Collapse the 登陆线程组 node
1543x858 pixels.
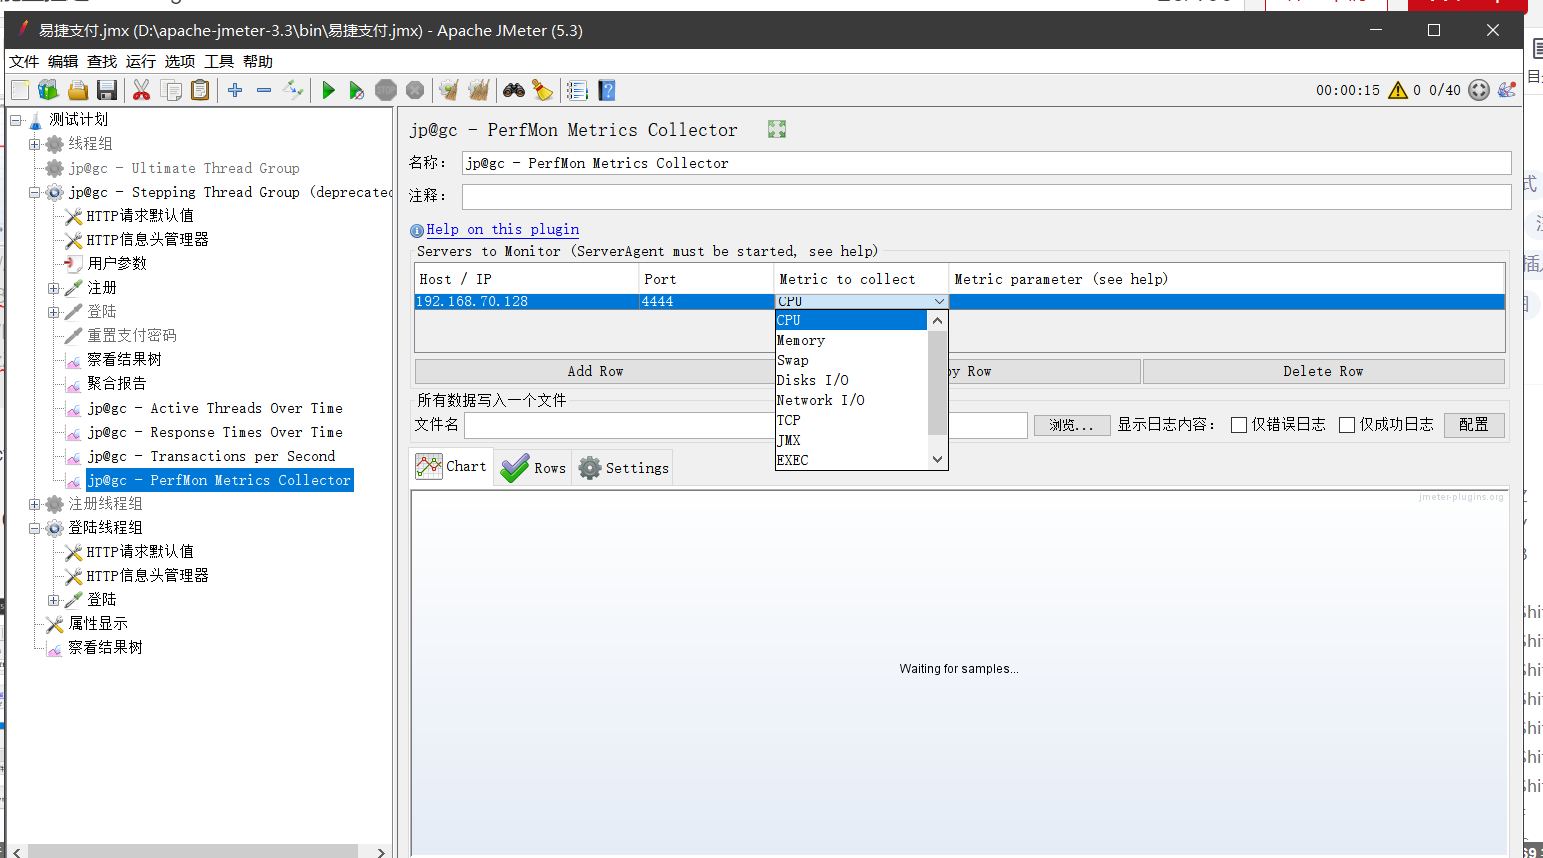(35, 528)
